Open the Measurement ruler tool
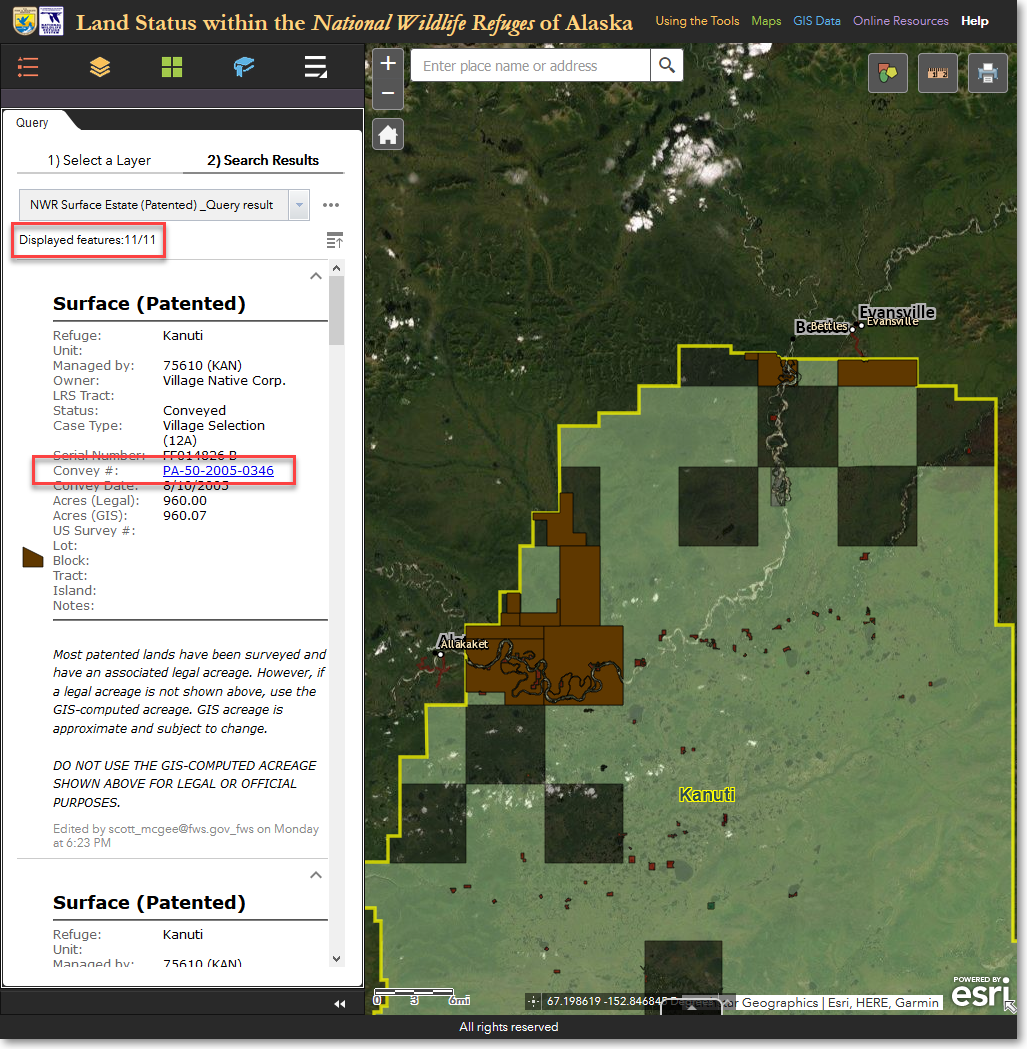 (937, 73)
